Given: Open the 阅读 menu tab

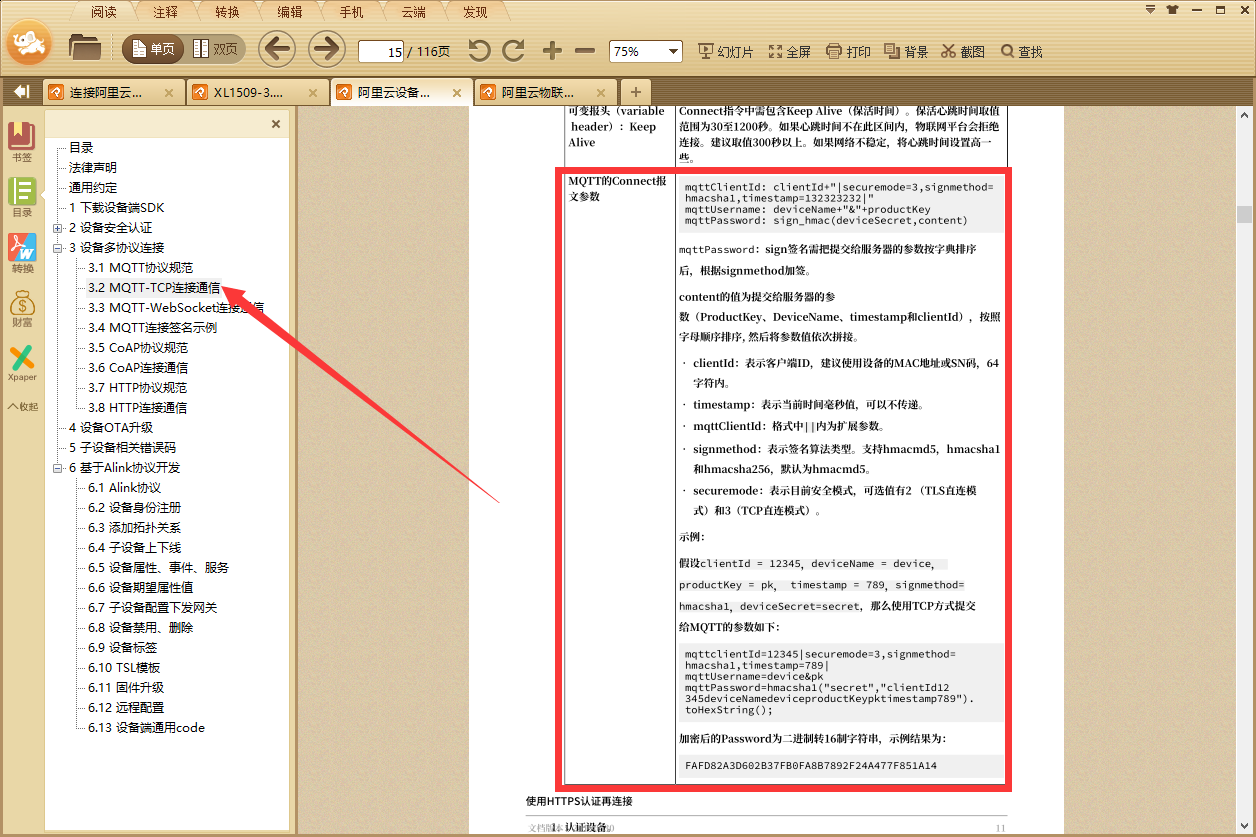Looking at the screenshot, I should pyautogui.click(x=103, y=12).
